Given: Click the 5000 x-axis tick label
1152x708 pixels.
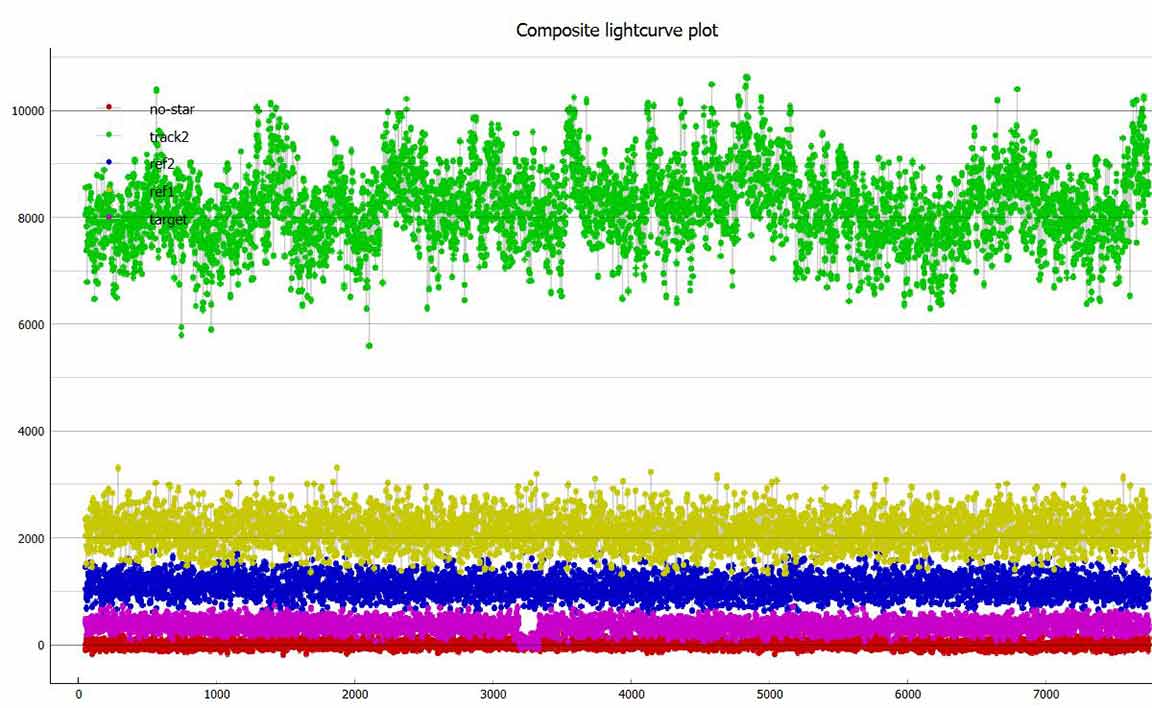Looking at the screenshot, I should [x=769, y=694].
